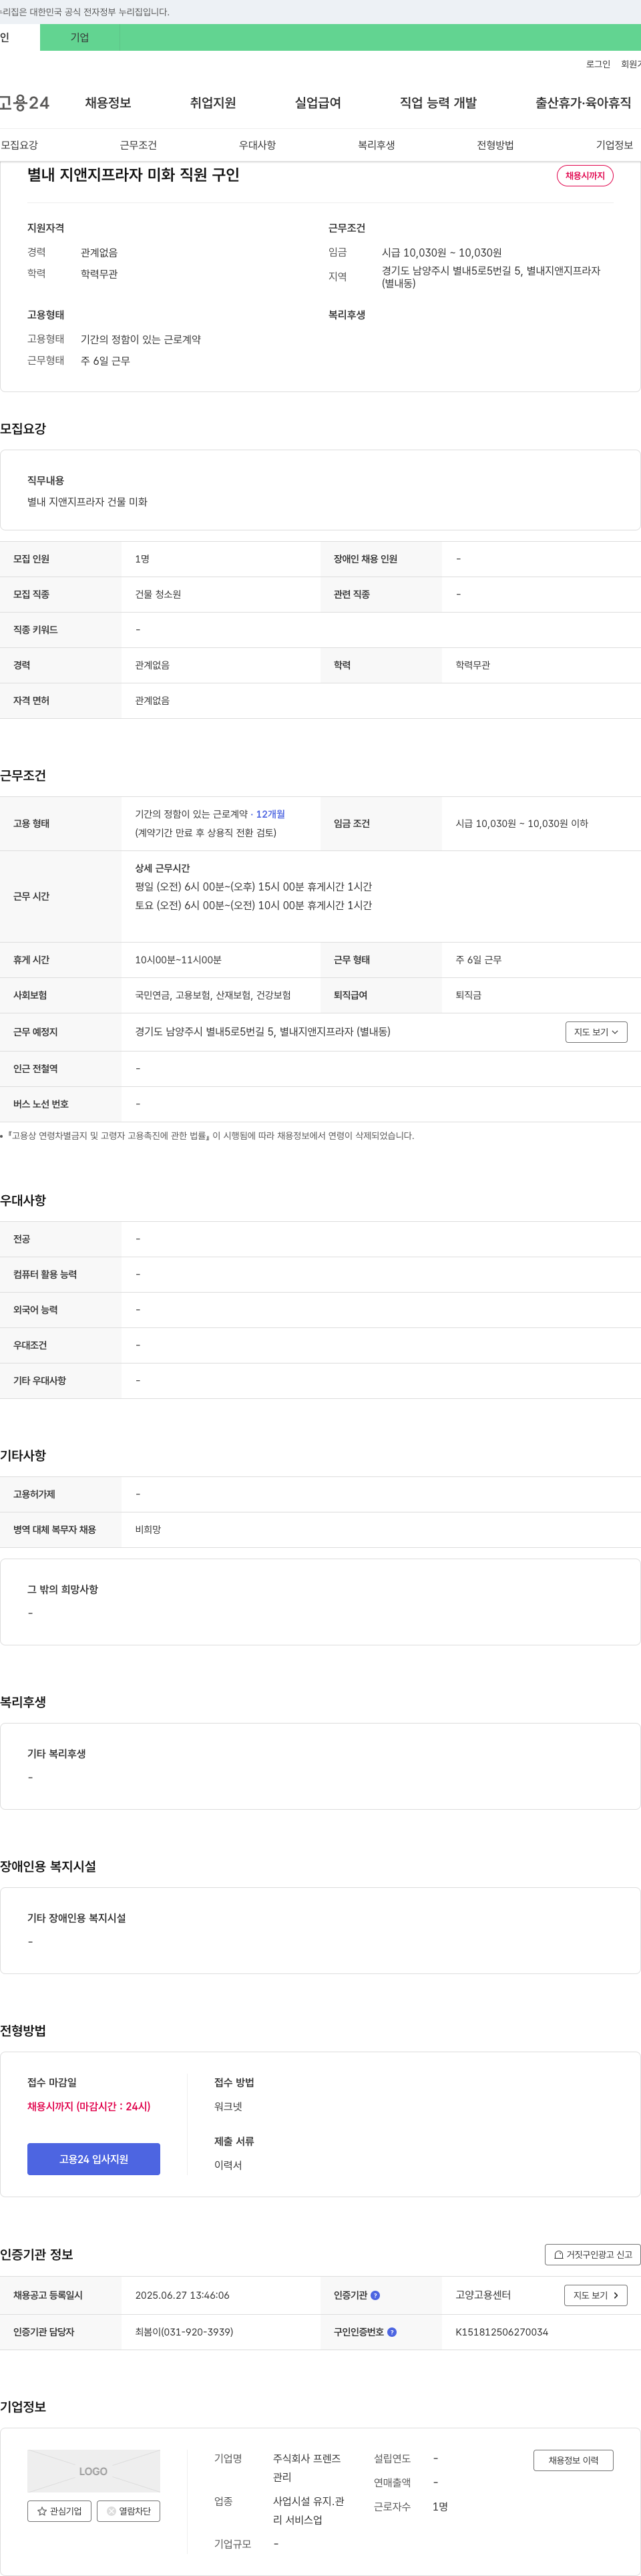Click the 건물 청소원 job type value
This screenshot has width=641, height=2576.
coord(158,594)
